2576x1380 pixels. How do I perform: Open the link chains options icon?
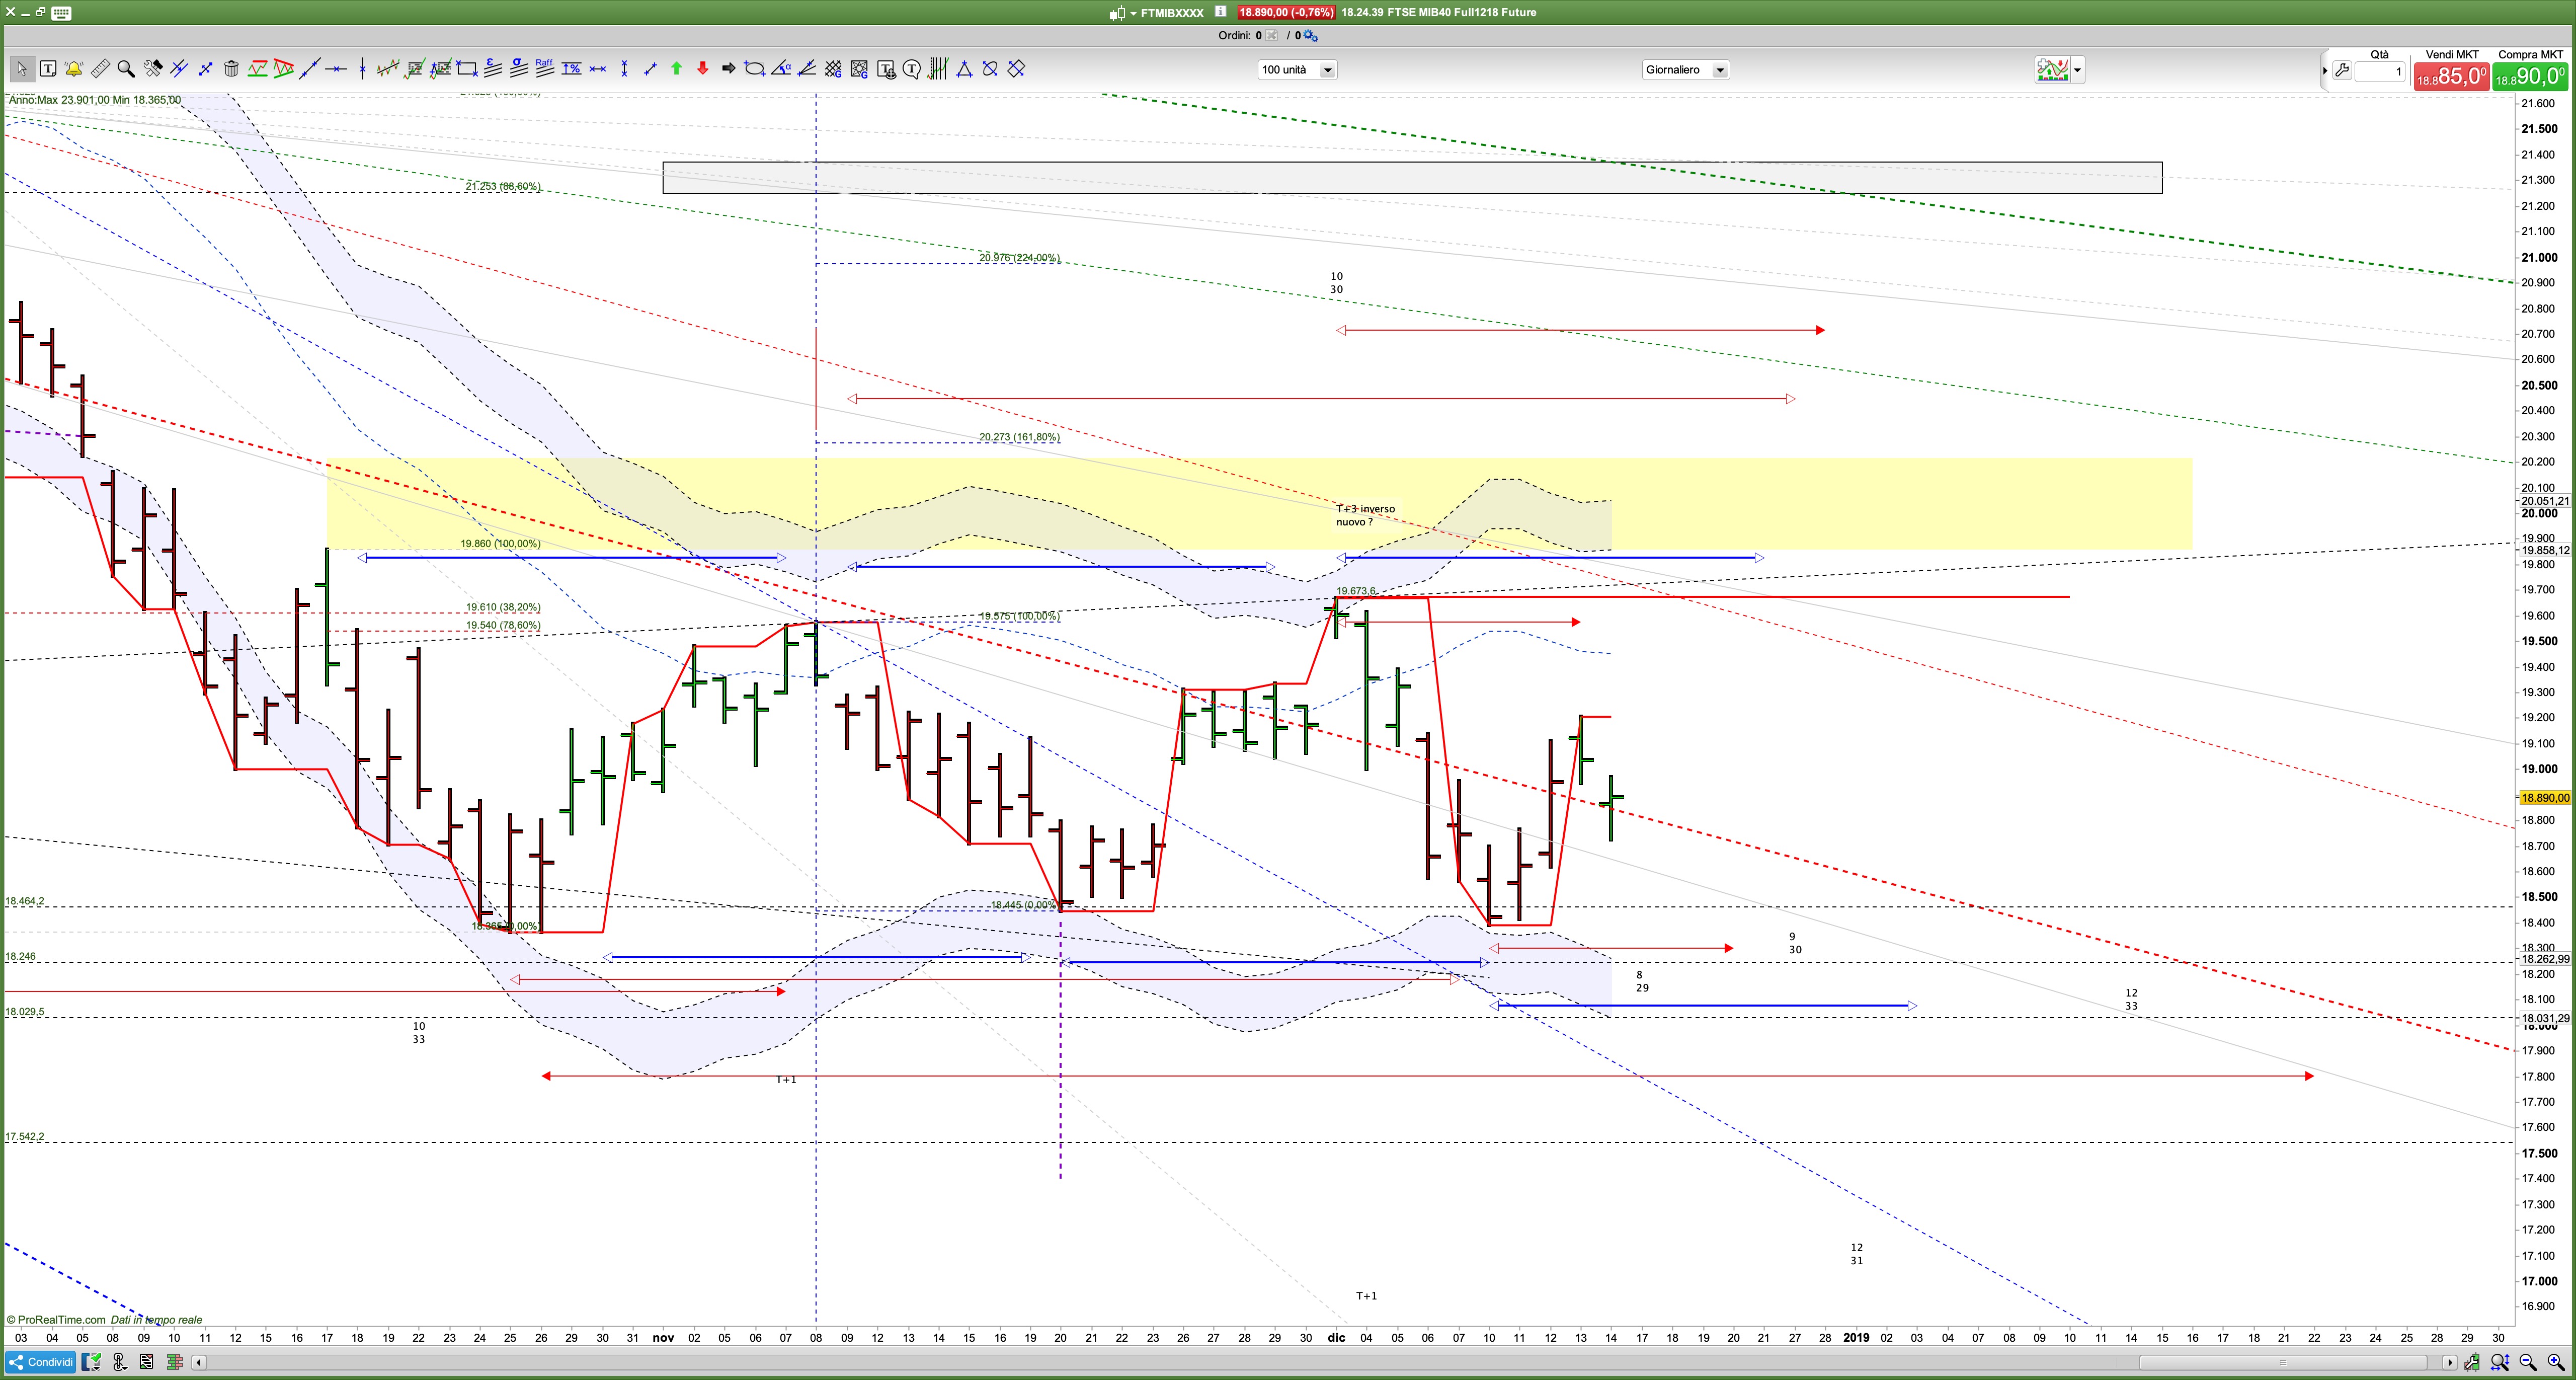(x=119, y=1362)
